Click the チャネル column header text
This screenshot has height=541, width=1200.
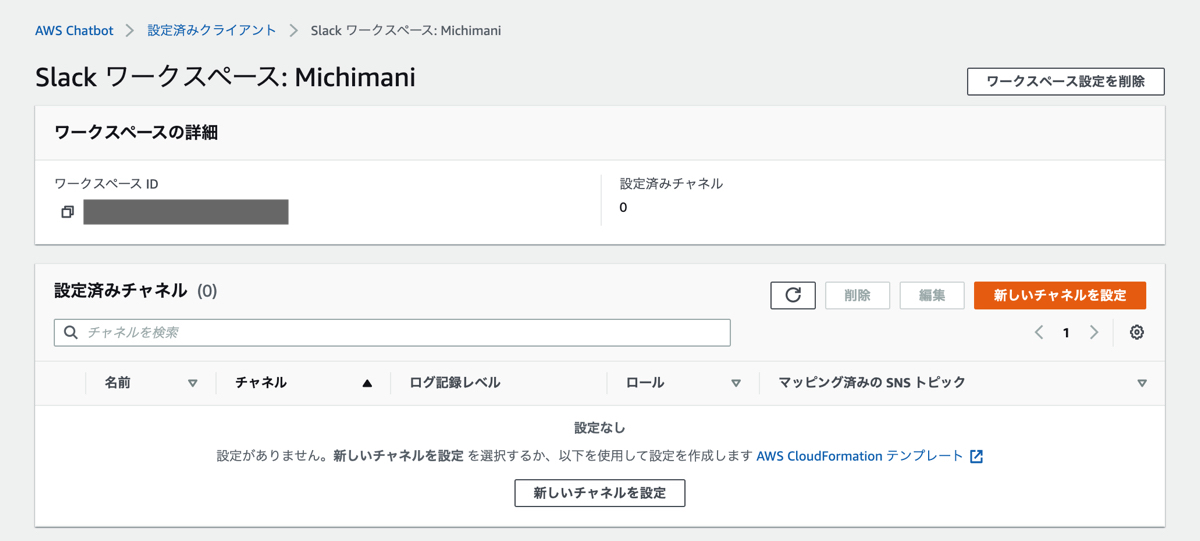tap(261, 383)
